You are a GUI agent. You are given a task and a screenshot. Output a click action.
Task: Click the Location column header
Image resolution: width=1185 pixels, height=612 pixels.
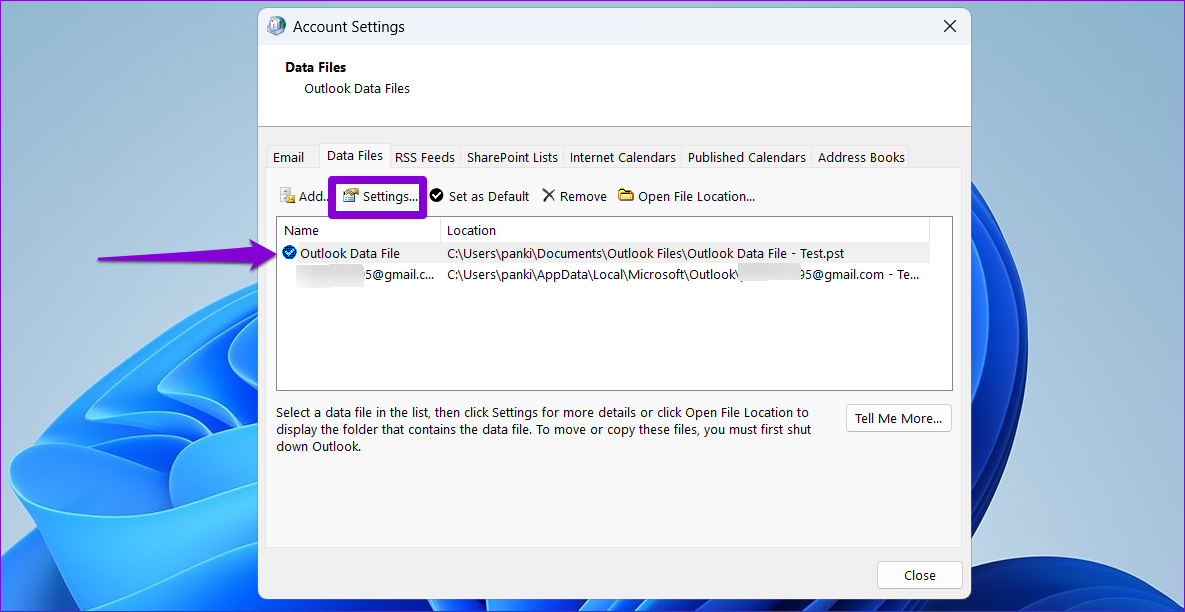click(685, 230)
